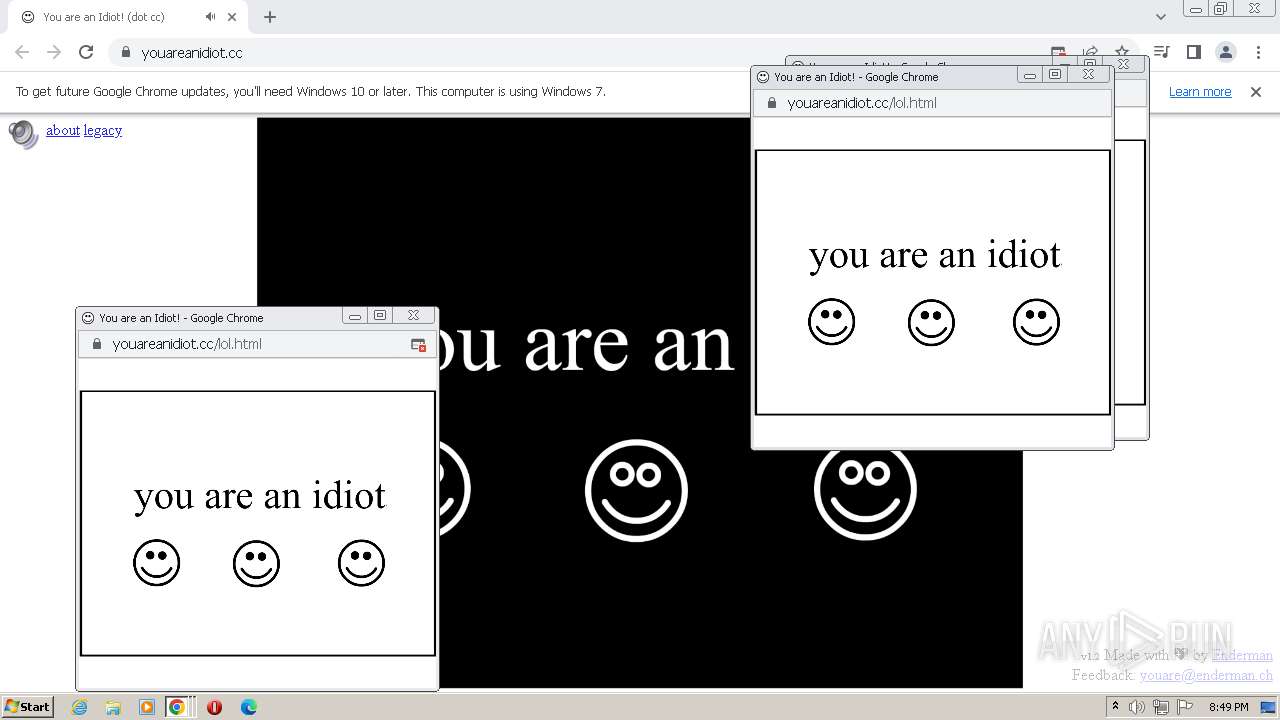1280x720 pixels.
Task: Minimize the front right popup window
Action: tap(1030, 75)
